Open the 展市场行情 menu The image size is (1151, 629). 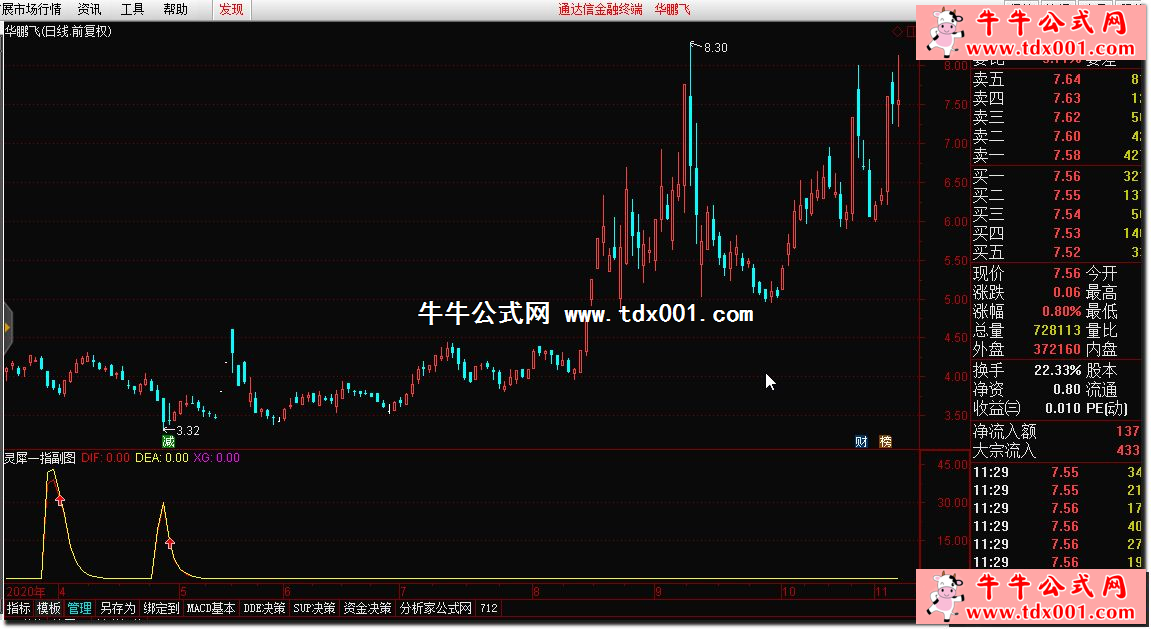(x=31, y=10)
